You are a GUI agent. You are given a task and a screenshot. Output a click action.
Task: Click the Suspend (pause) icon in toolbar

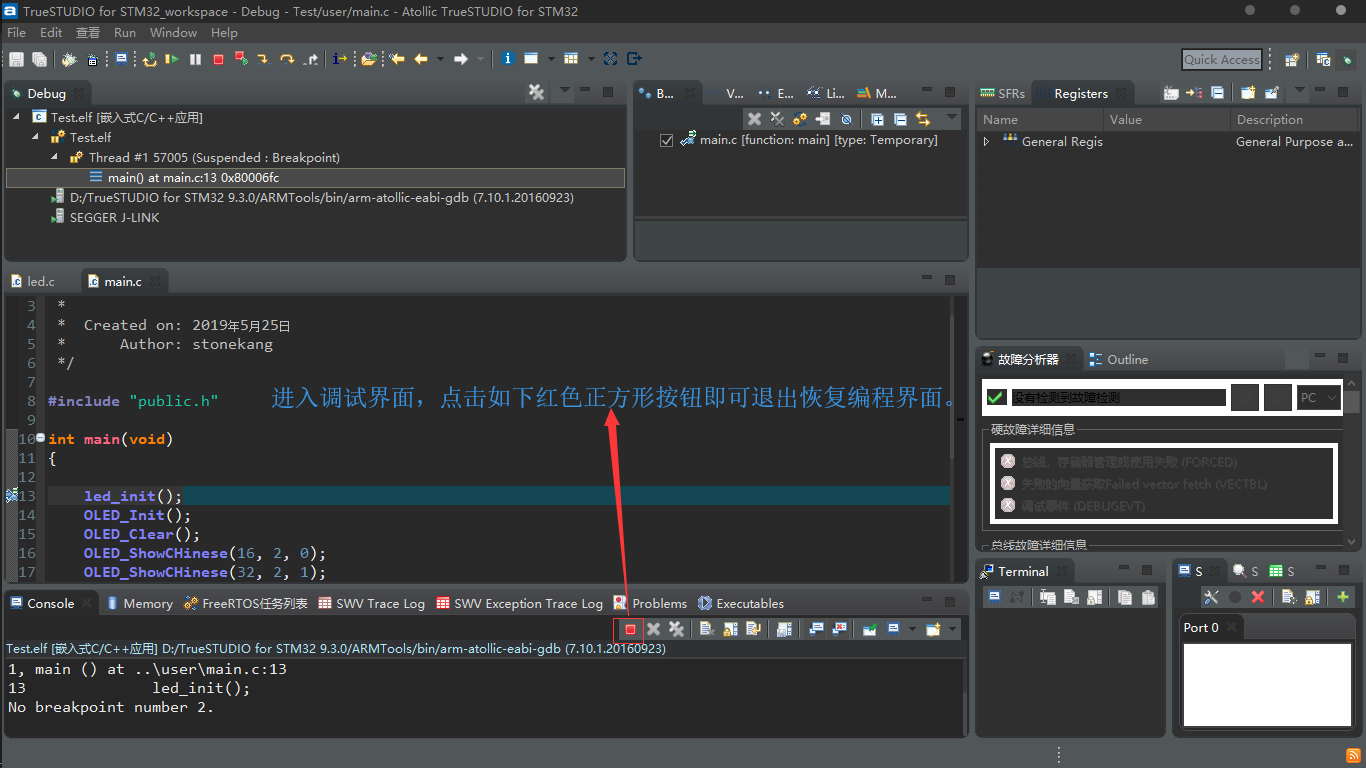coord(195,58)
